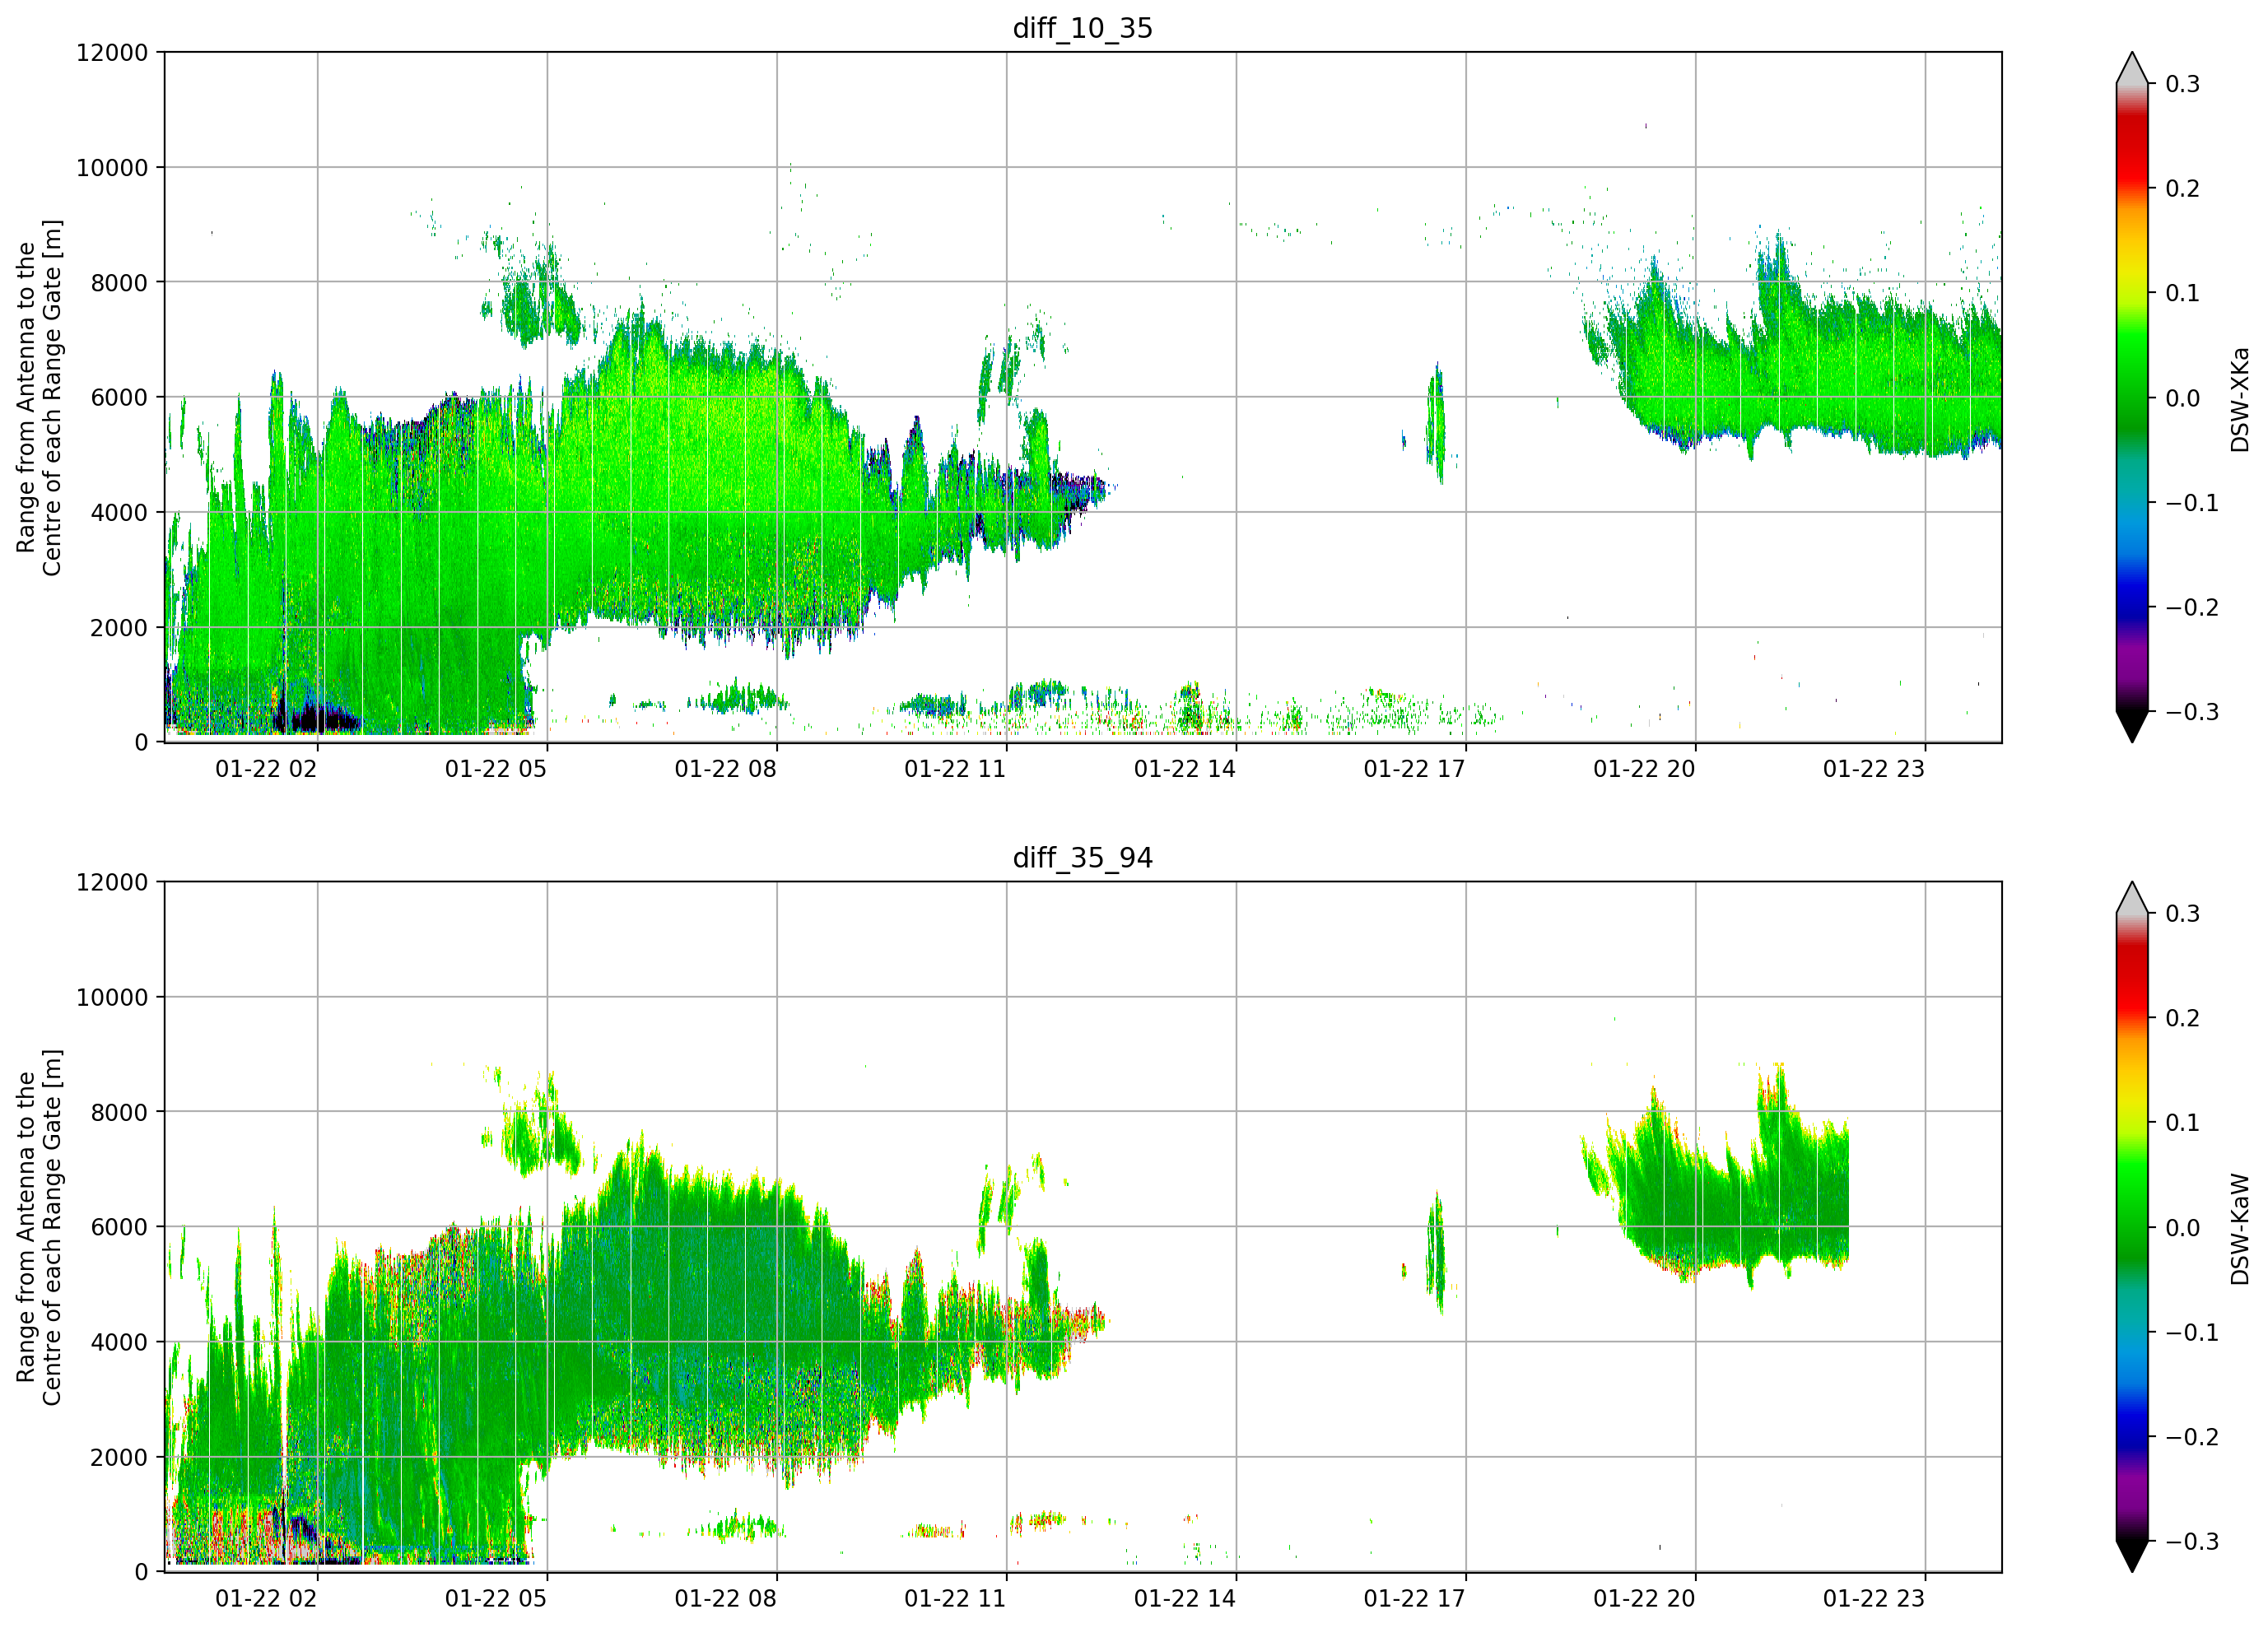Click the 01-22 23 label under top plot
The height and width of the screenshot is (1628, 2268).
pyautogui.click(x=1874, y=769)
